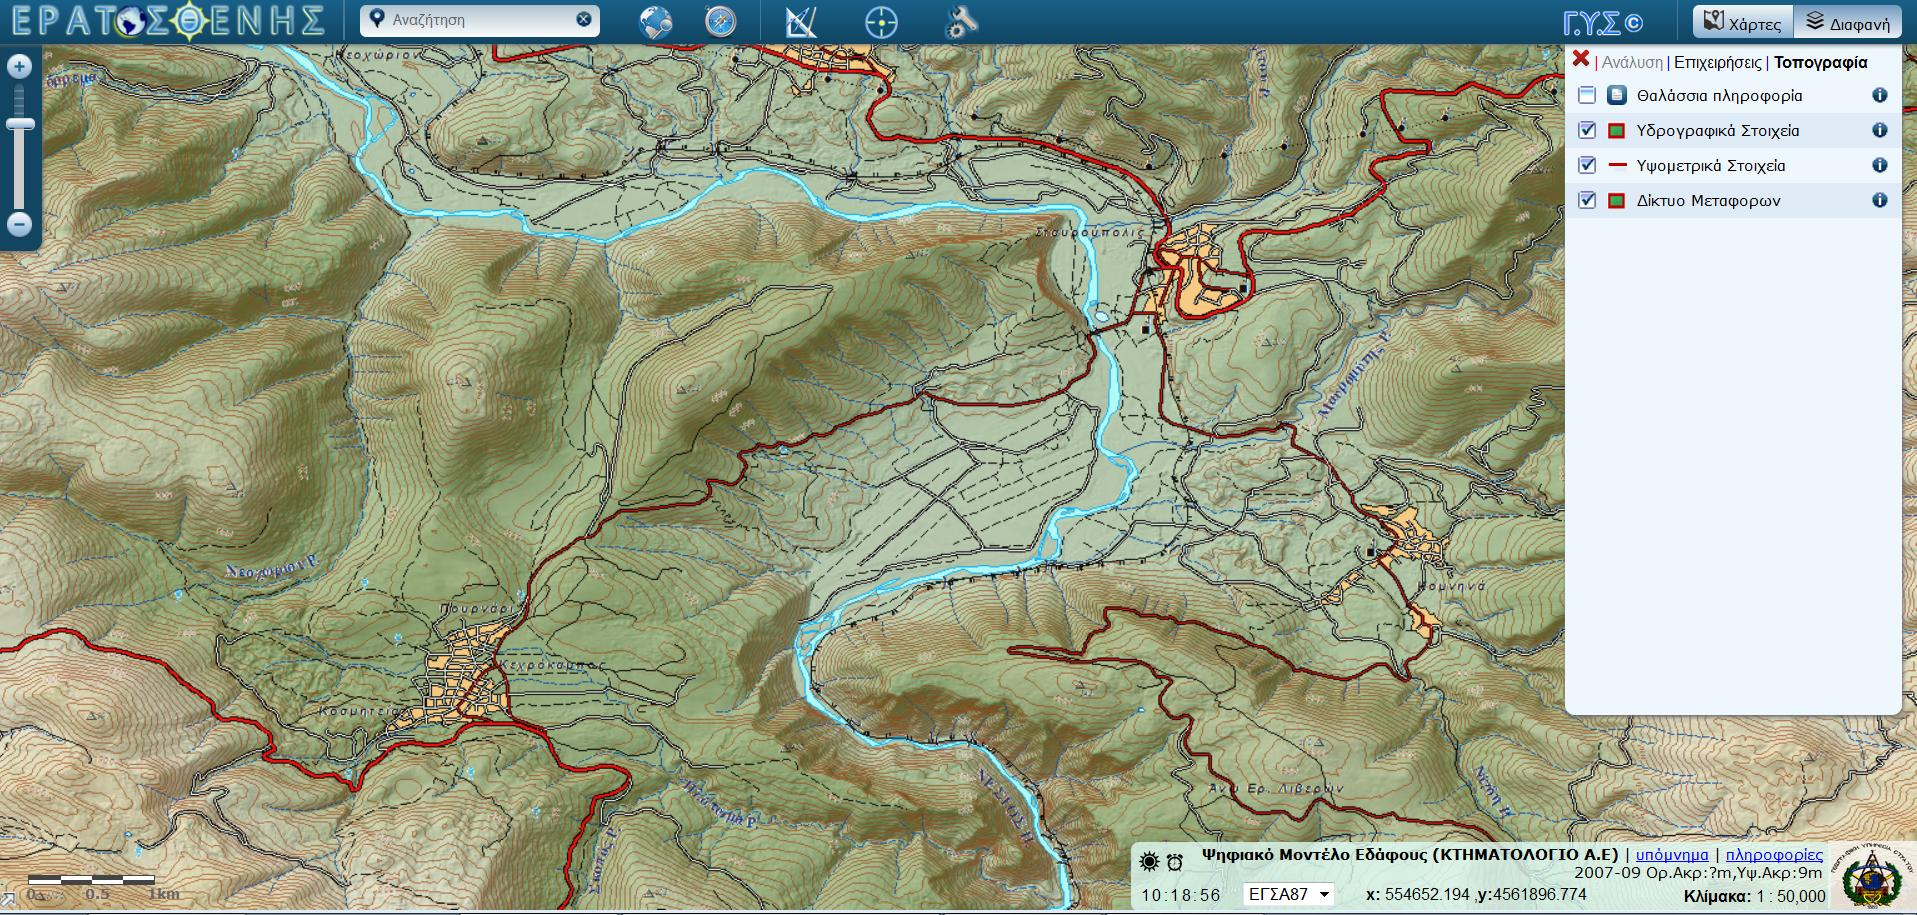
Task: Click the Eratosthenes logo
Action: [x=167, y=21]
